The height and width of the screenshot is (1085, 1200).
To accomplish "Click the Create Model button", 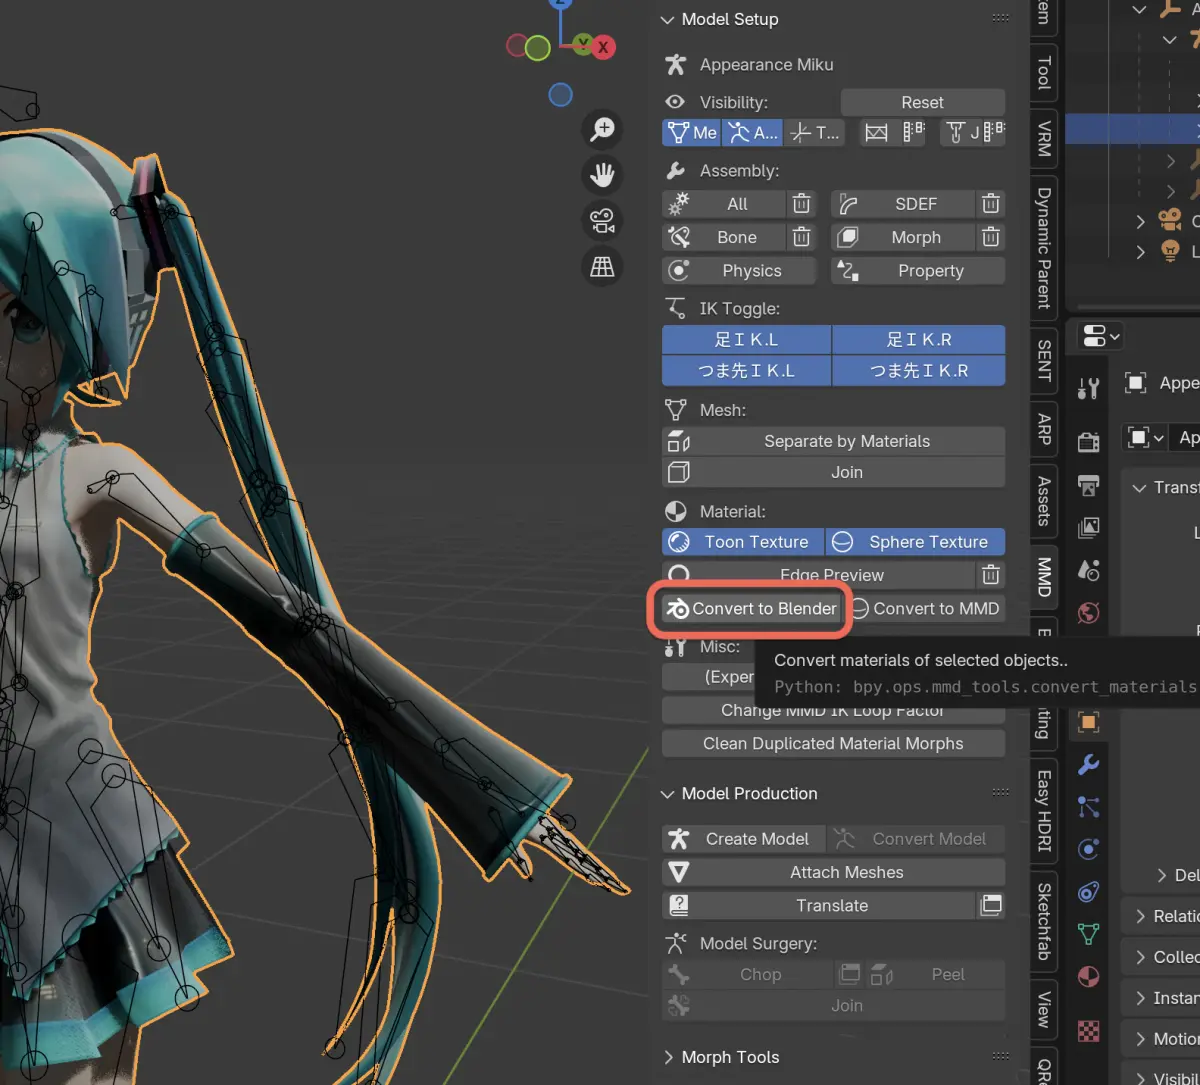I will (743, 839).
